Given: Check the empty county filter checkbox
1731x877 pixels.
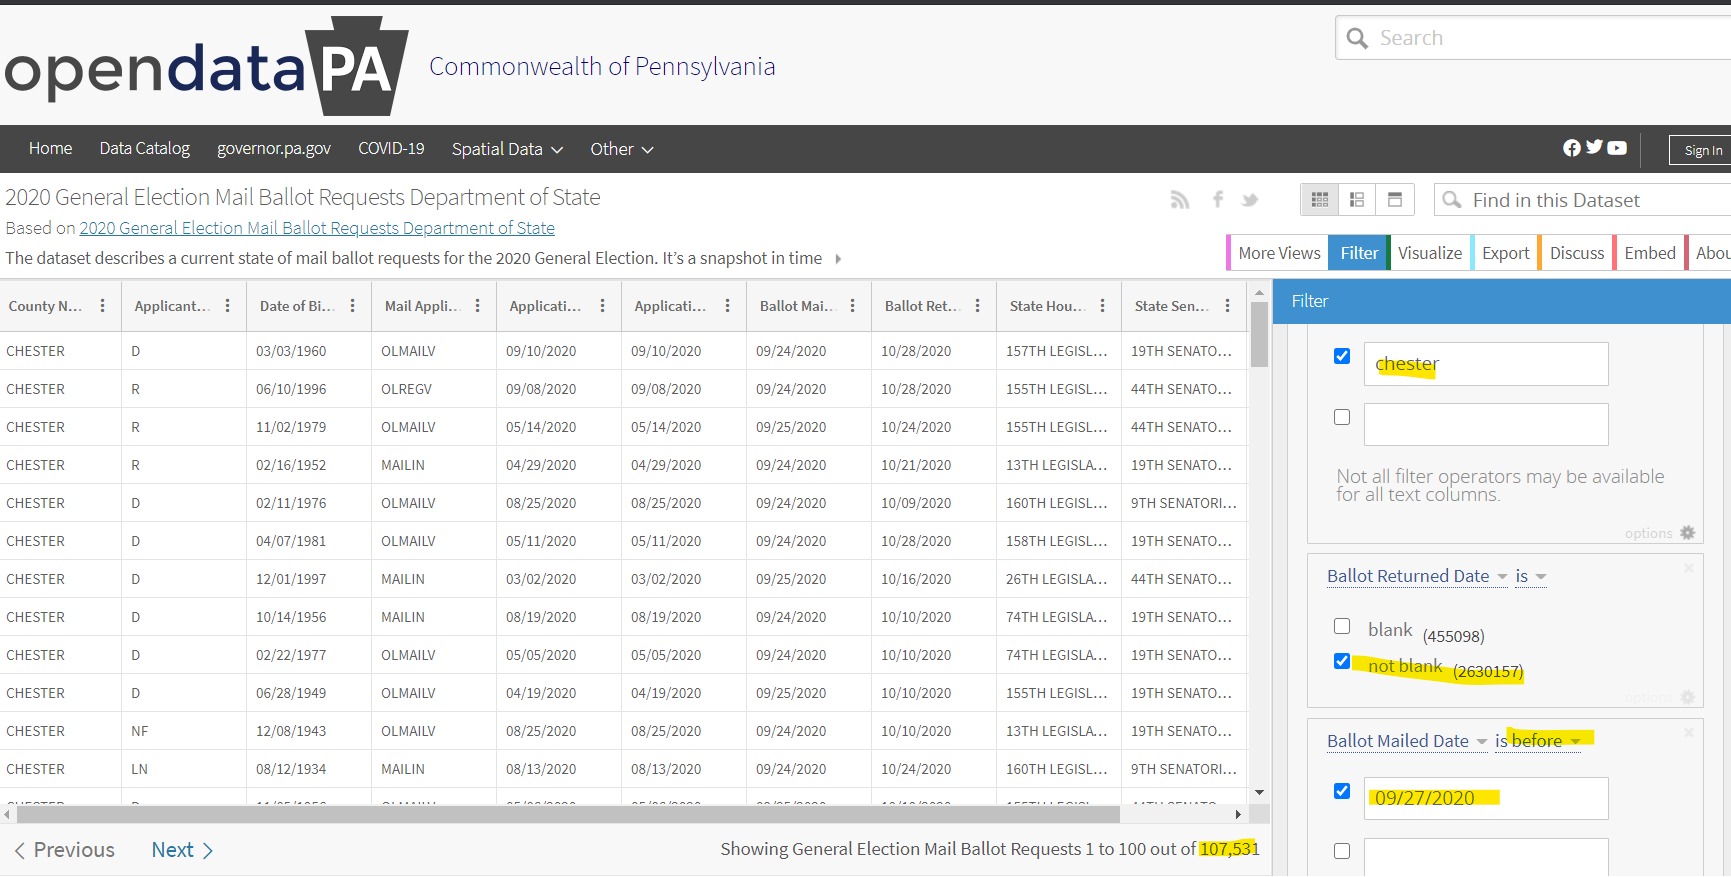Looking at the screenshot, I should 1342,417.
